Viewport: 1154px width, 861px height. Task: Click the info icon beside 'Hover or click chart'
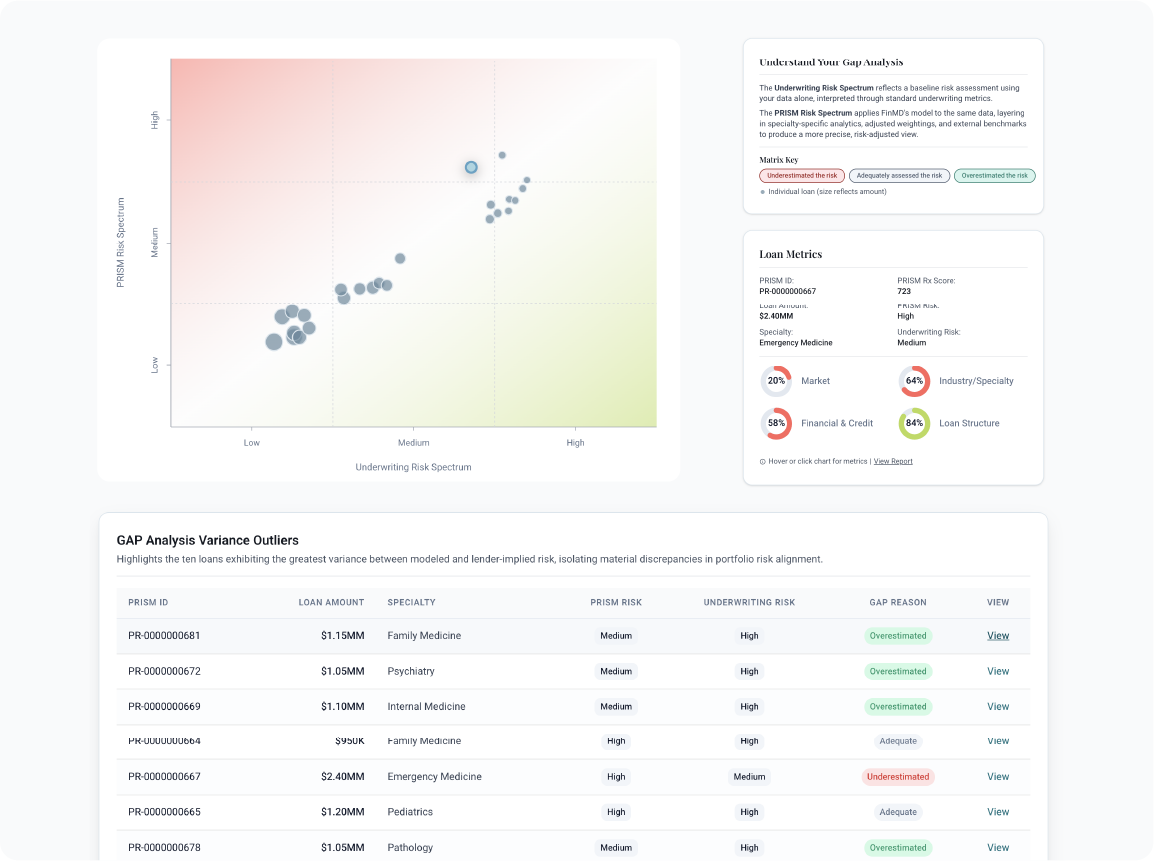(762, 461)
